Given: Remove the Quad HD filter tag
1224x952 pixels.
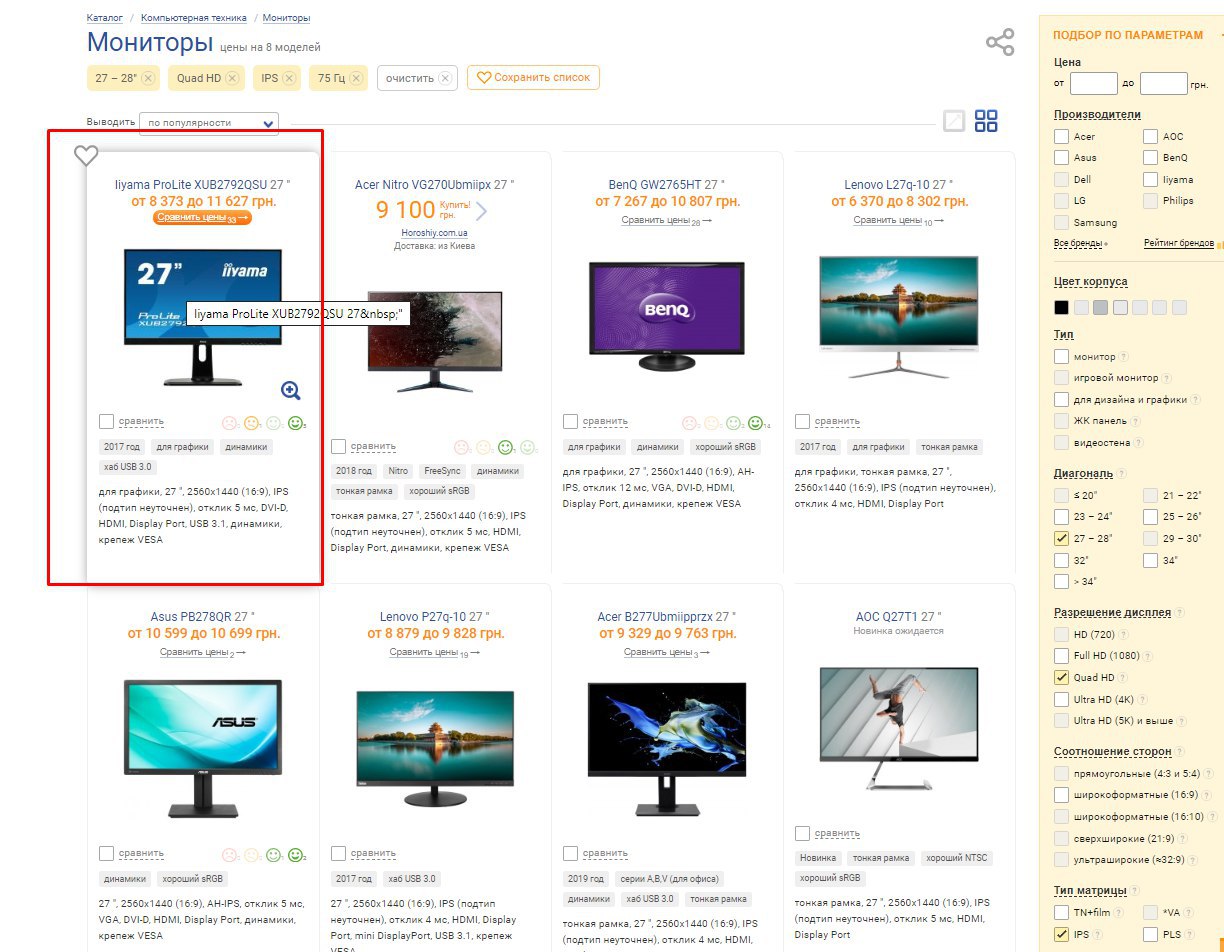Looking at the screenshot, I should point(232,78).
